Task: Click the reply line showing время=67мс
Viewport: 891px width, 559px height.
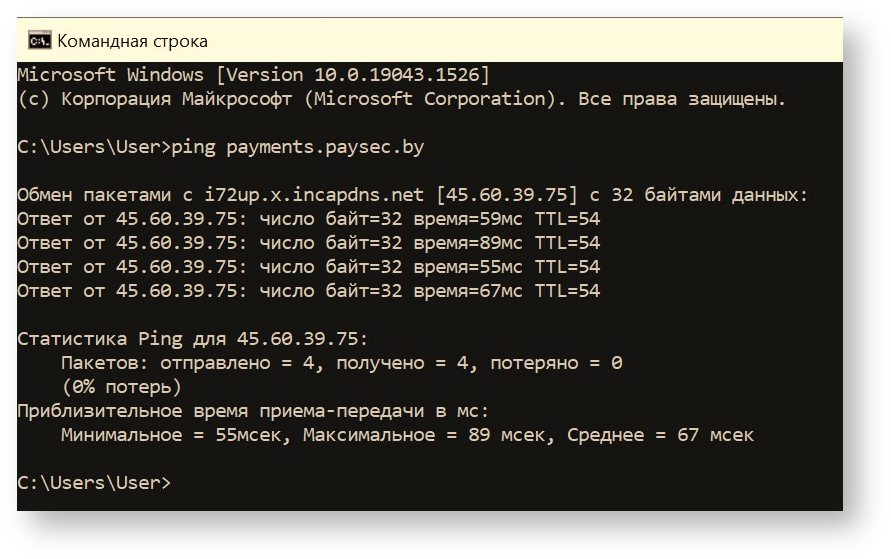Action: pyautogui.click(x=308, y=291)
